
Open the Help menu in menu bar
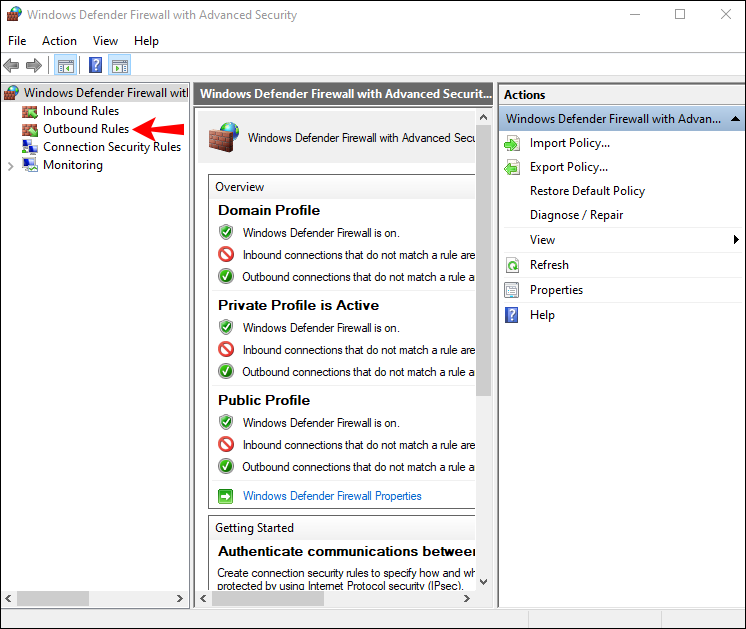point(146,41)
